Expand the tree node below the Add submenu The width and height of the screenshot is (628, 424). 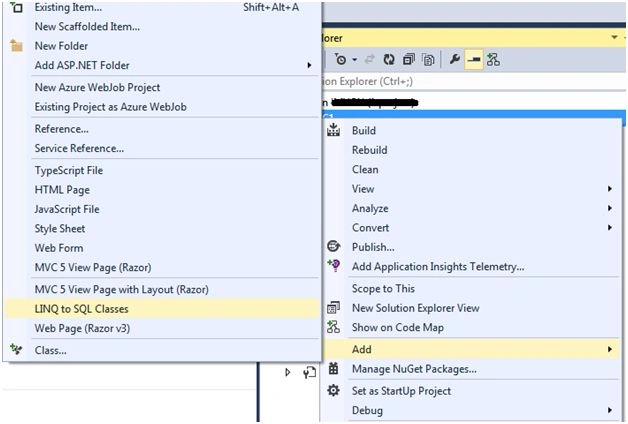[288, 372]
